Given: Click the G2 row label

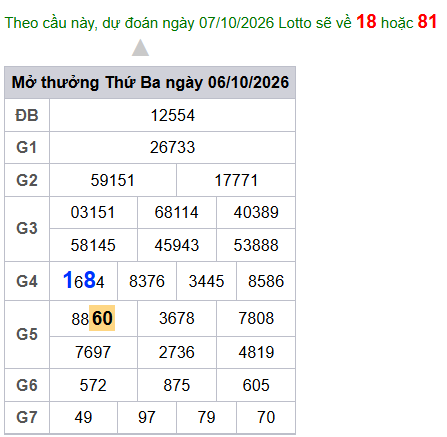Looking at the screenshot, I should (x=27, y=180).
